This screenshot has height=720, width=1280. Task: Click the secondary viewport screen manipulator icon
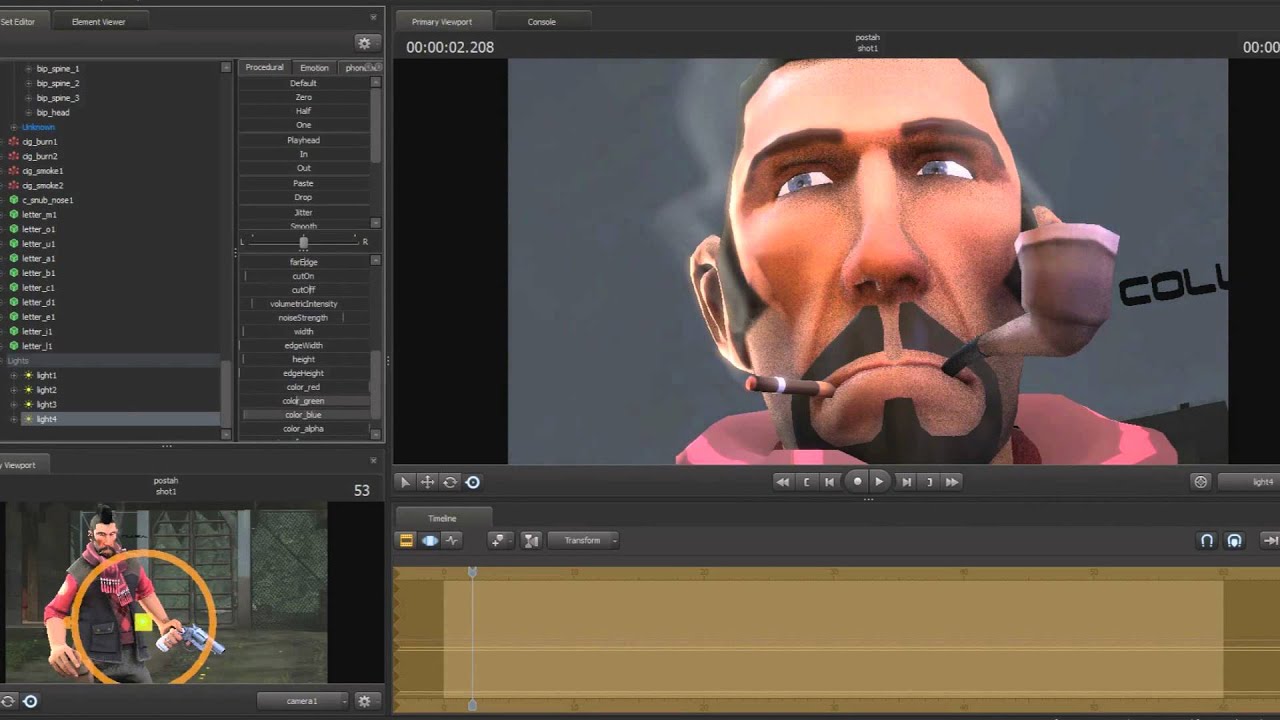pos(30,701)
